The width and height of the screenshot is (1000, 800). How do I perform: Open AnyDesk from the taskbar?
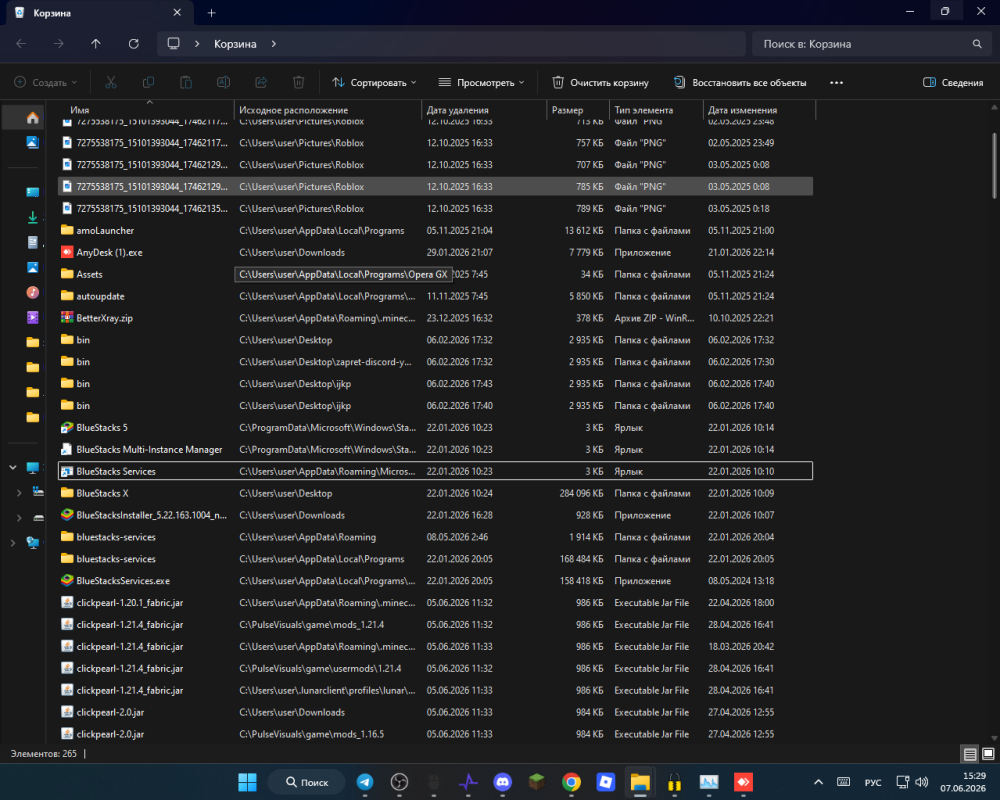point(743,781)
